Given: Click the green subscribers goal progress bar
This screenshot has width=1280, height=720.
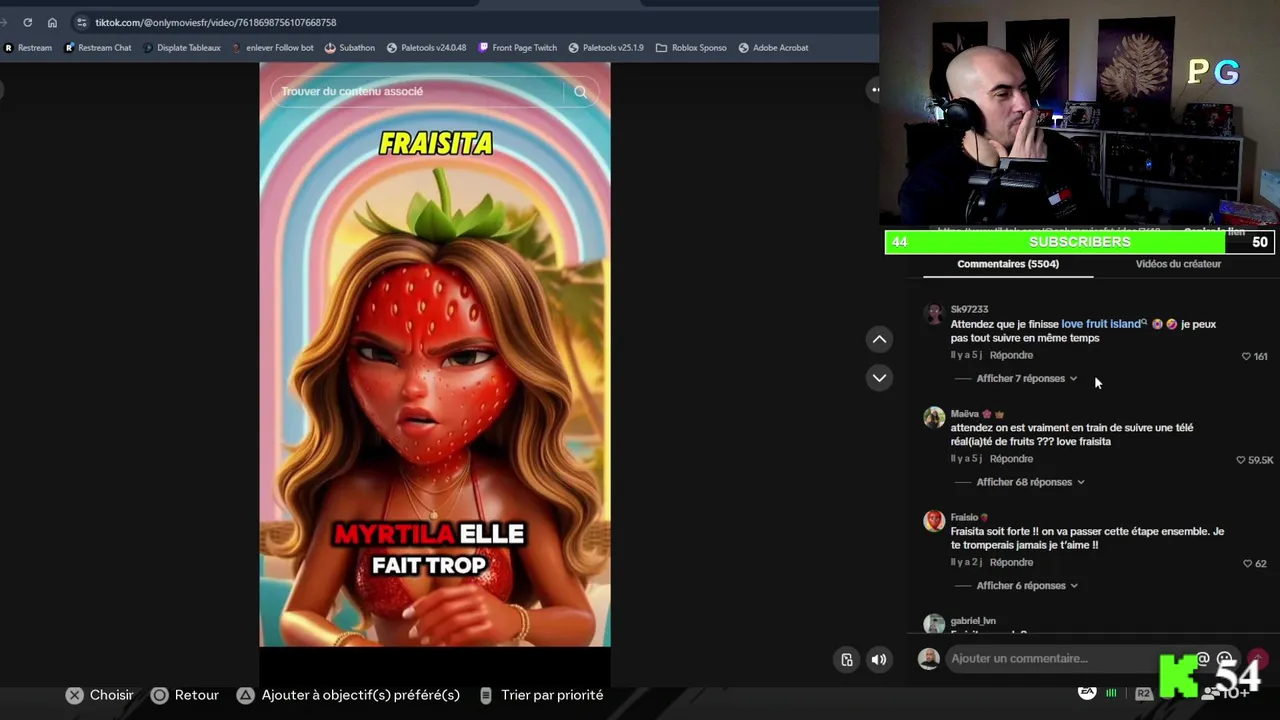Looking at the screenshot, I should click(x=1079, y=242).
